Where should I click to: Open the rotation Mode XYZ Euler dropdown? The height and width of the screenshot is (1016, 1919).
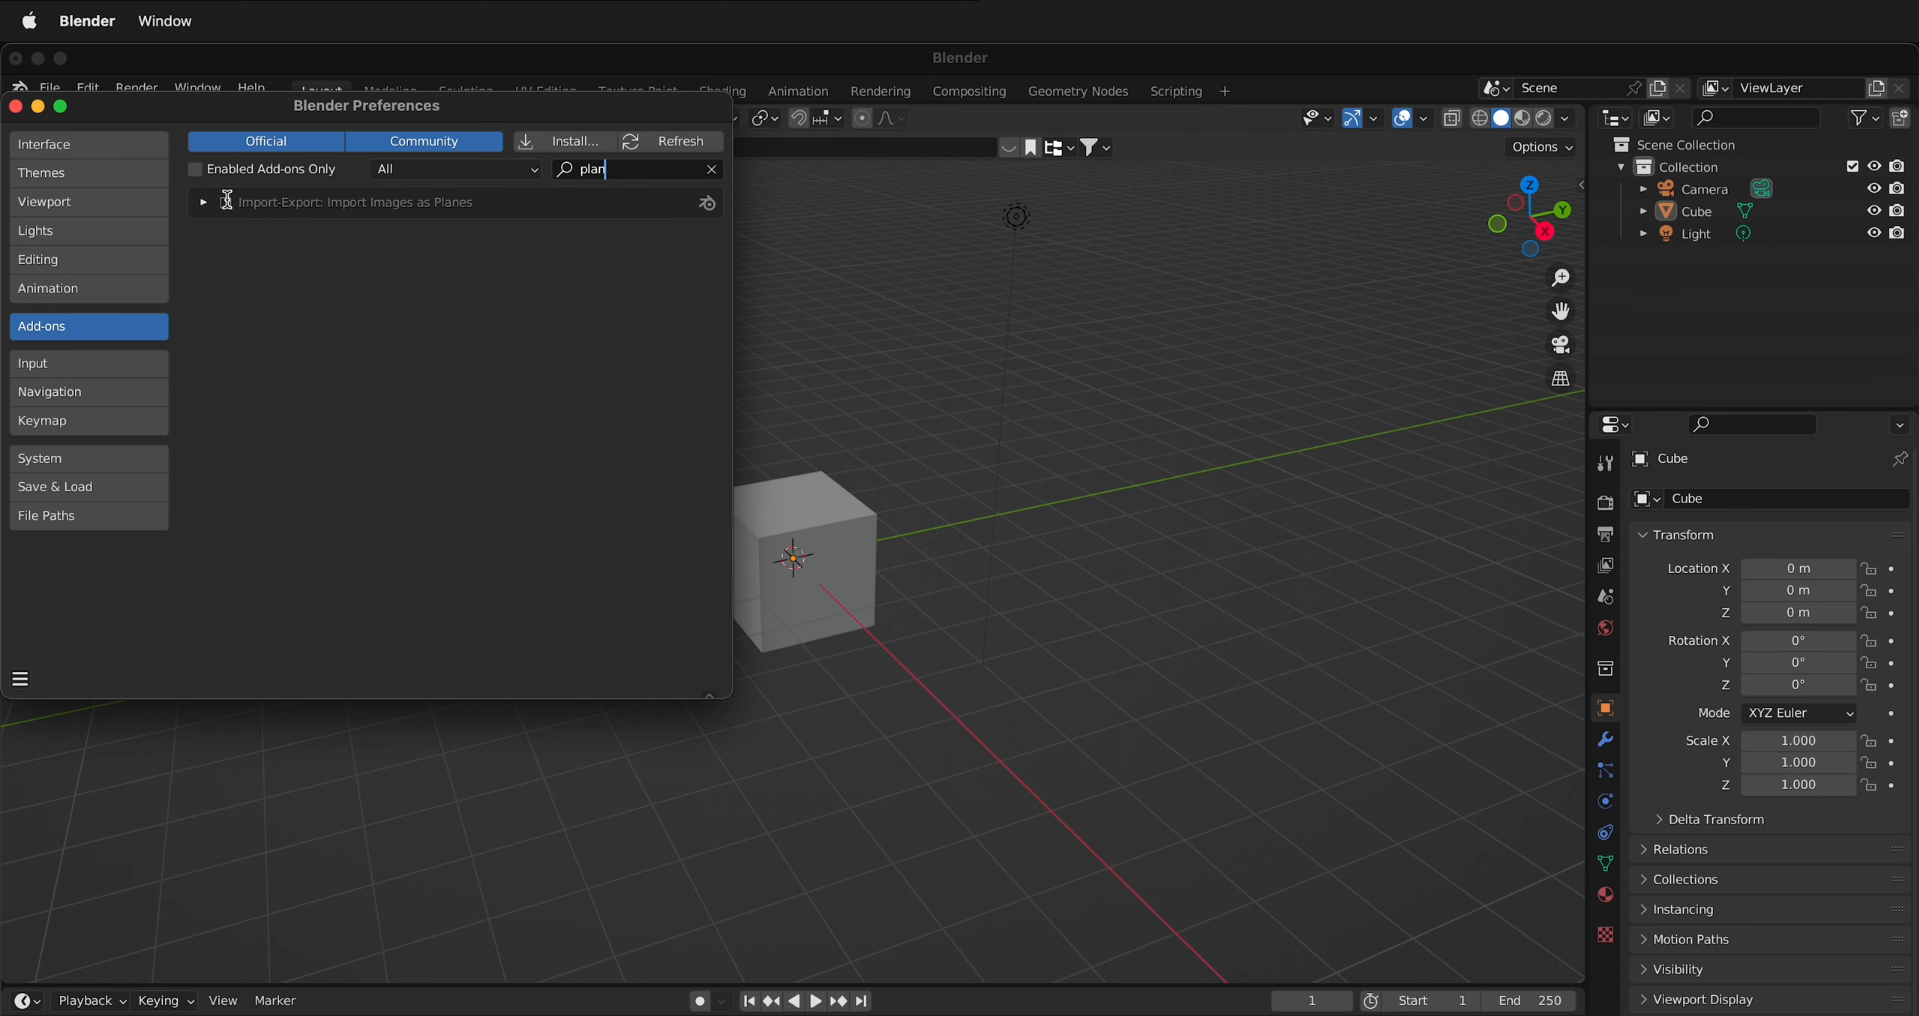[x=1799, y=713]
